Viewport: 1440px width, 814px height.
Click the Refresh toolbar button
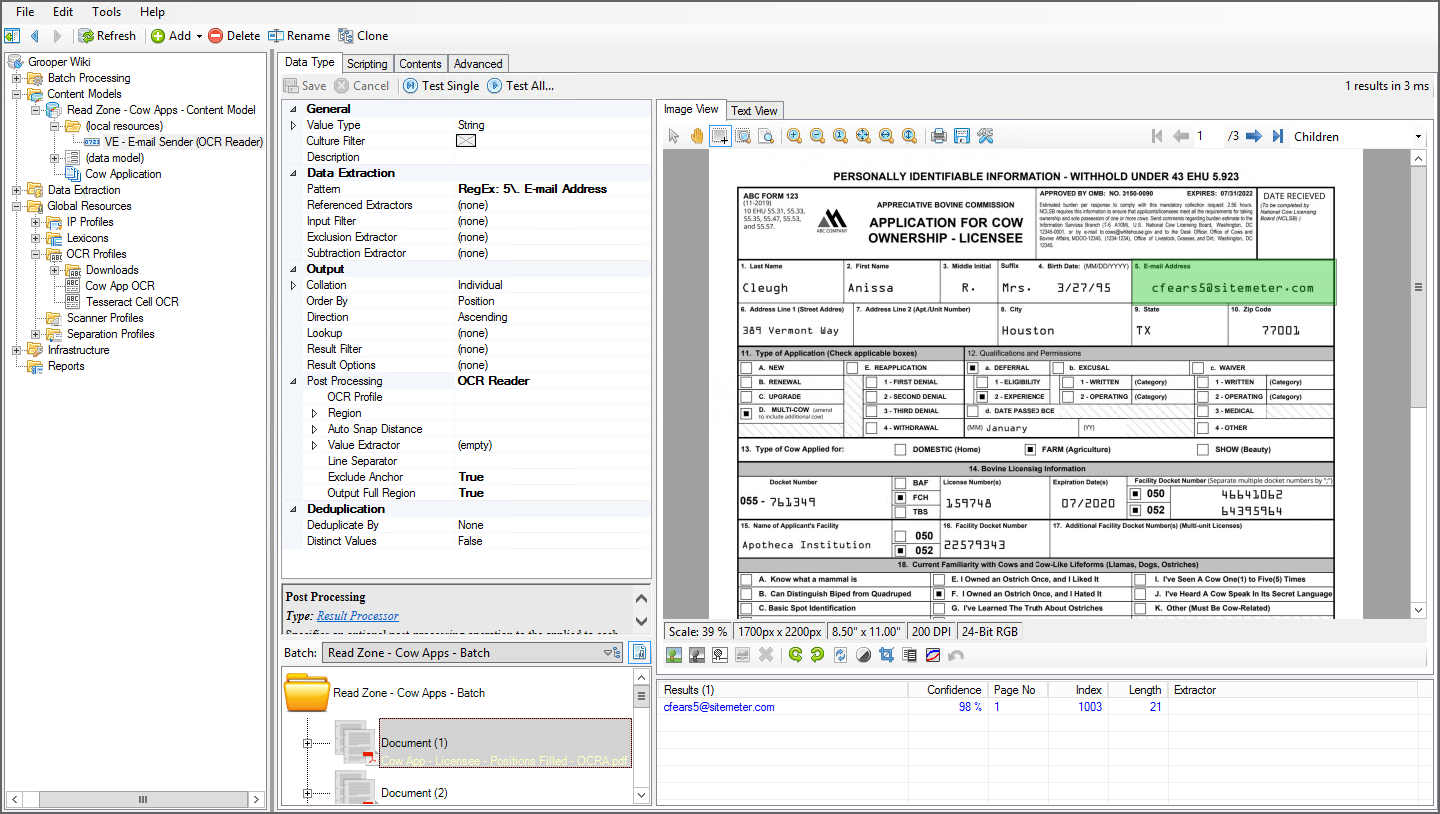107,36
